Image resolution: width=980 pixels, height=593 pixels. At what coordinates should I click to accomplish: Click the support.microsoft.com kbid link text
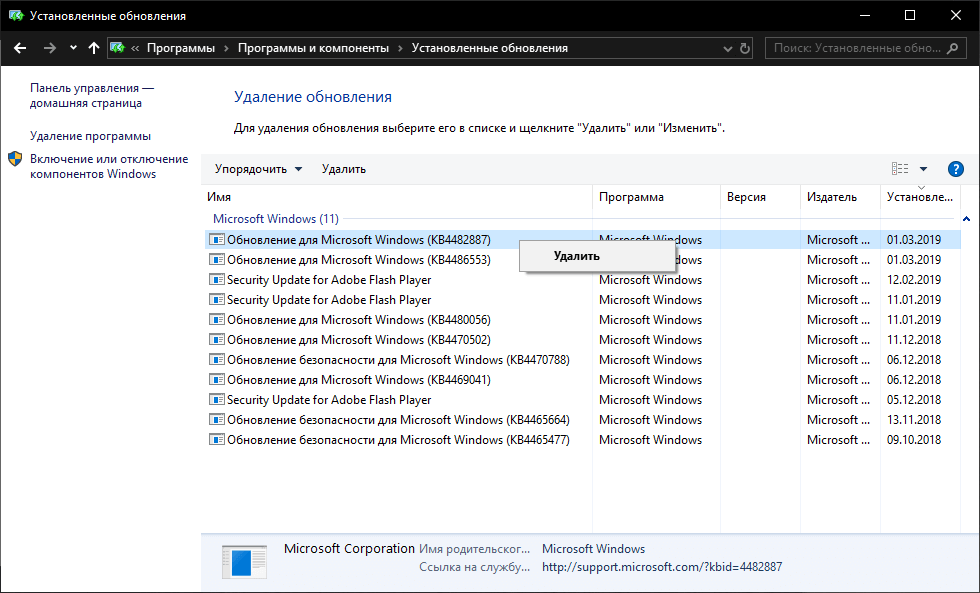pos(662,567)
